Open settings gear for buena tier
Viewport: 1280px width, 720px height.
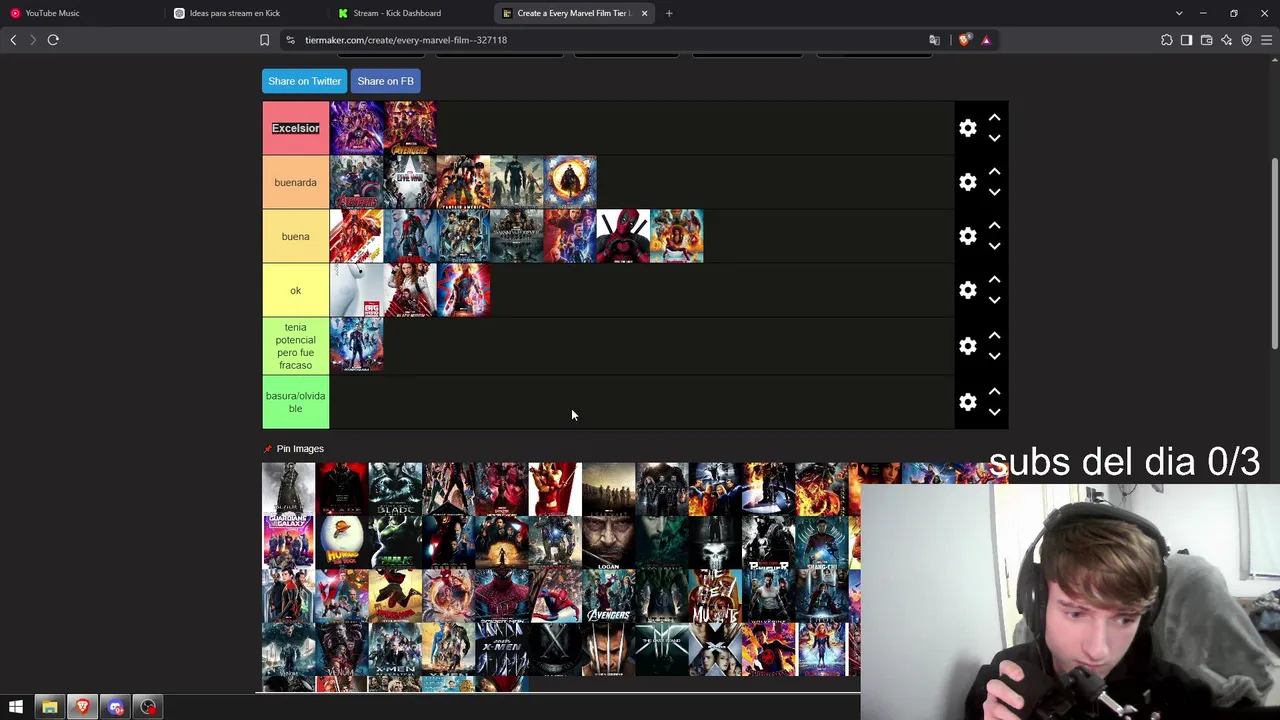[x=967, y=236]
